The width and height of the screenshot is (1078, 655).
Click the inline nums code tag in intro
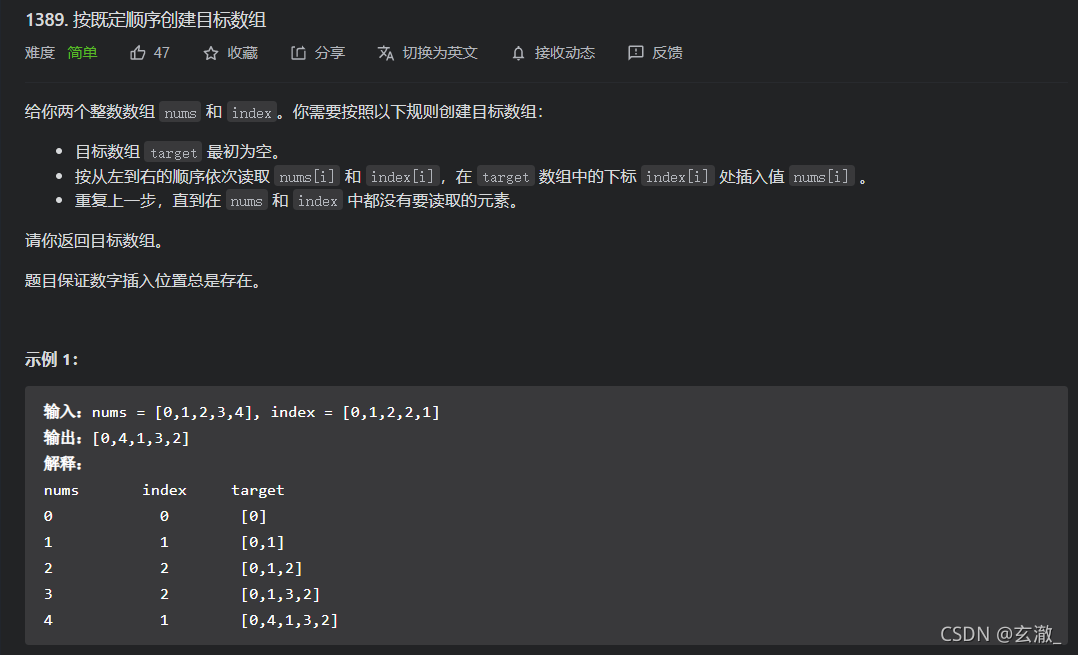click(180, 113)
